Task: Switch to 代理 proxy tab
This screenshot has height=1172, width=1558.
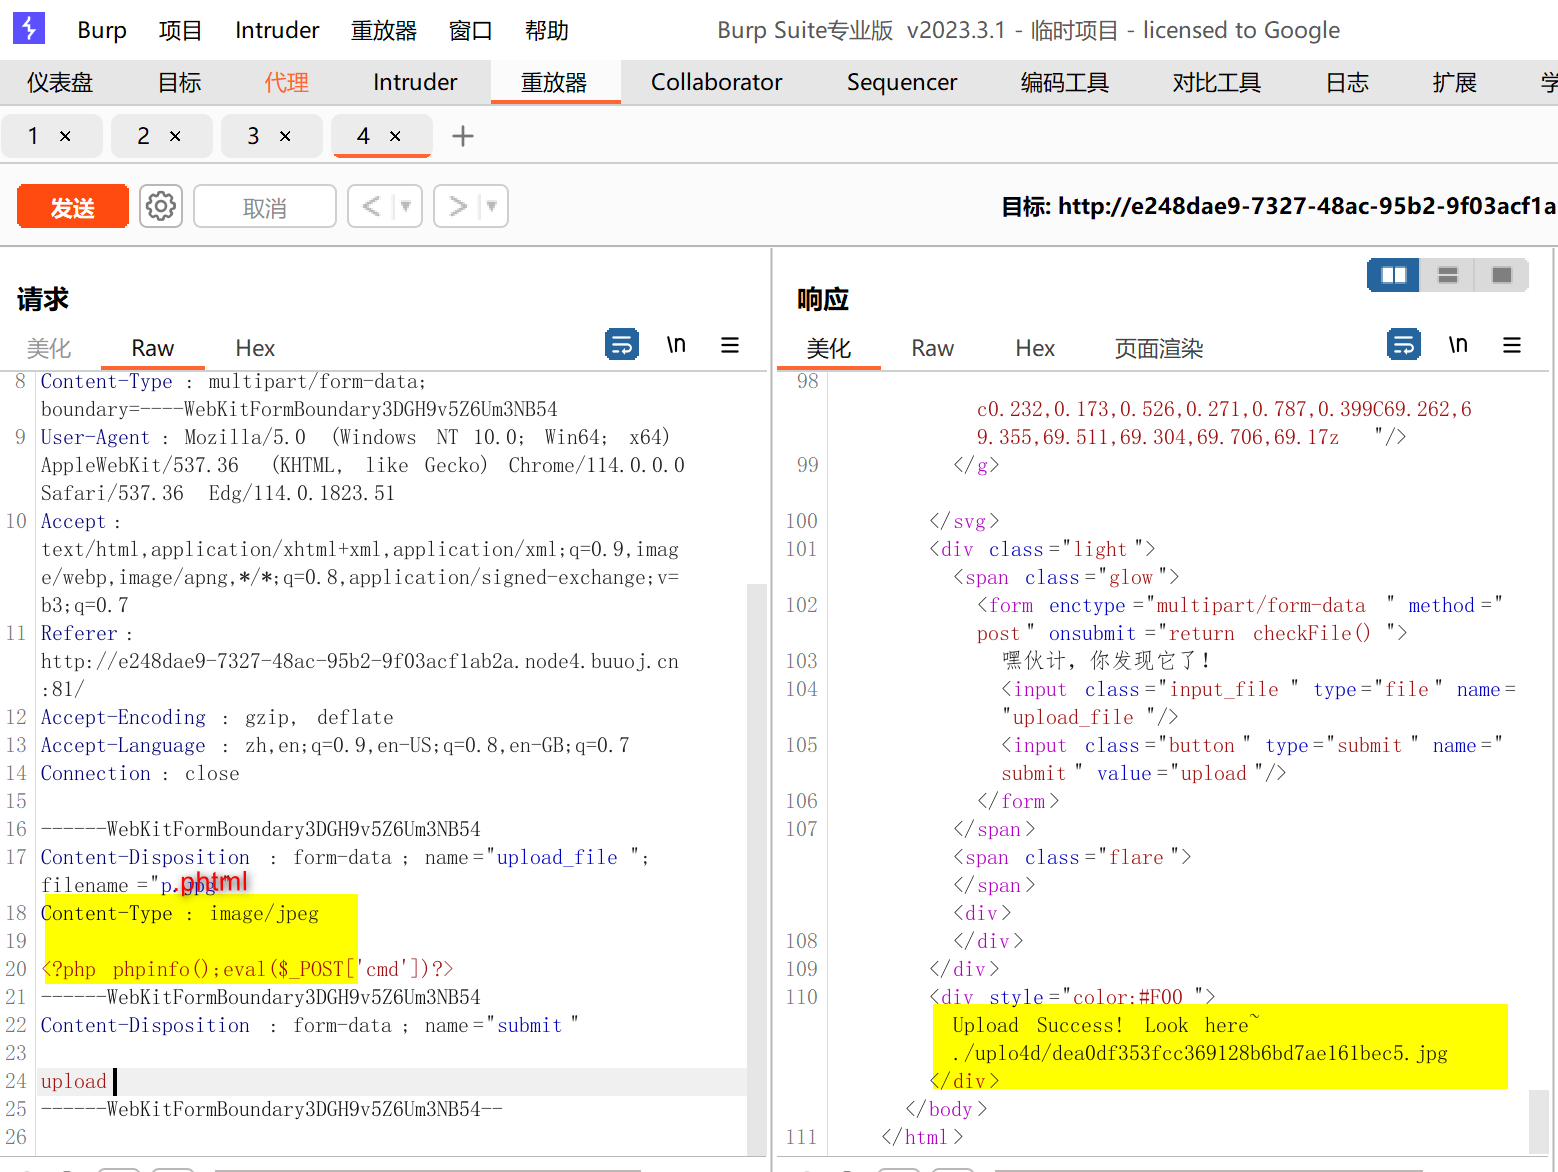Action: (286, 82)
